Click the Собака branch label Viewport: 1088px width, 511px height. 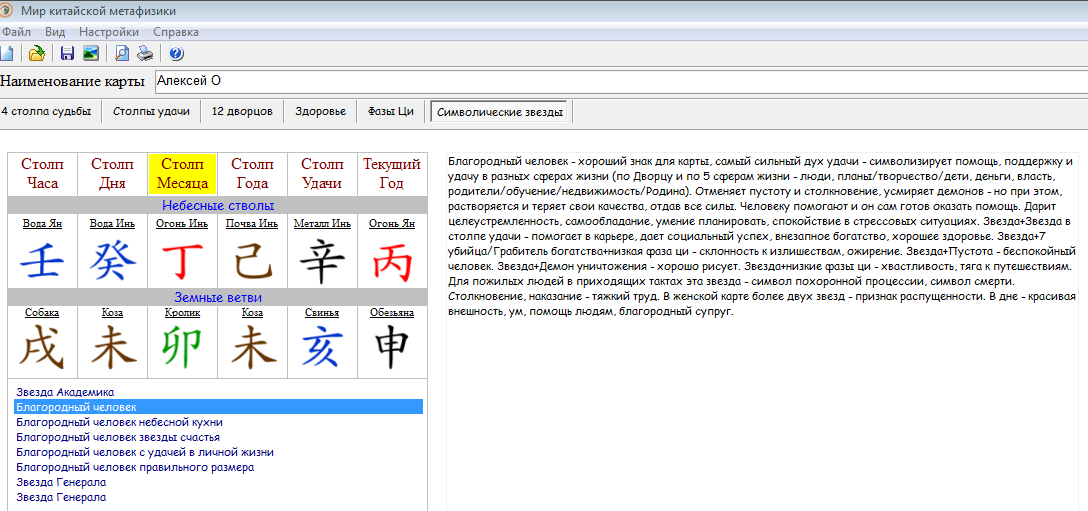click(42, 313)
